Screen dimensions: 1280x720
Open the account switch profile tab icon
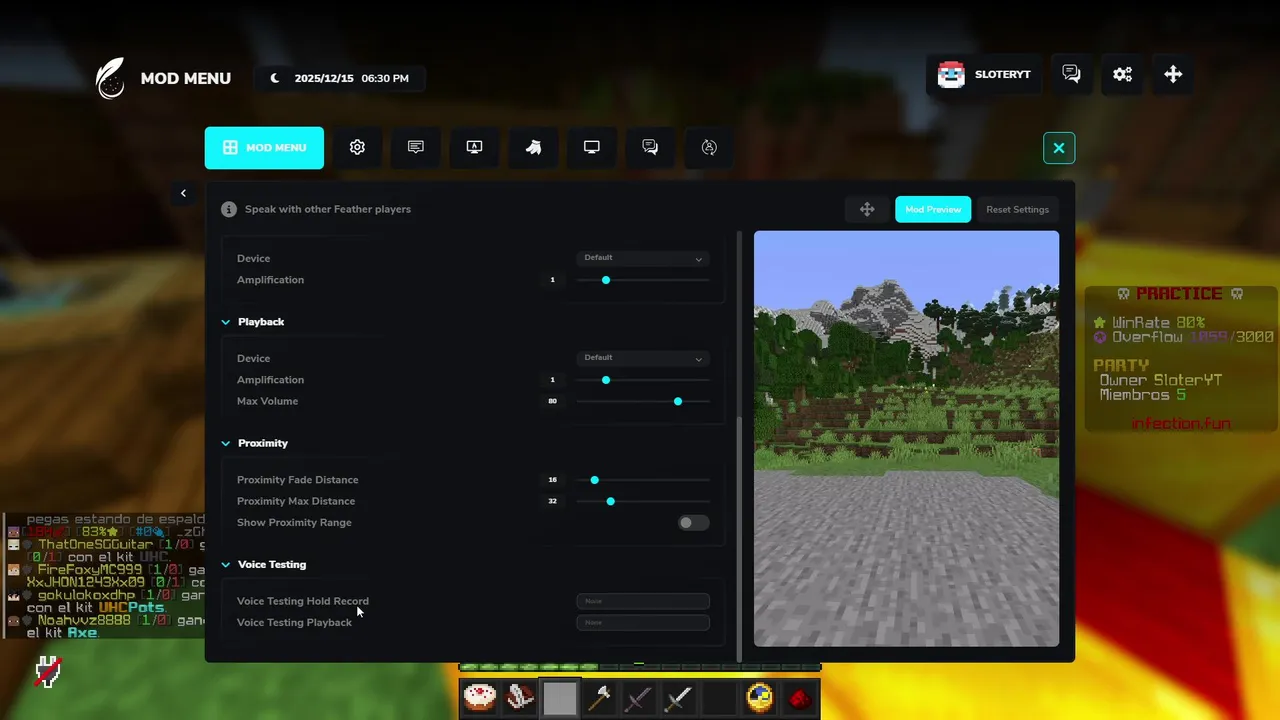pyautogui.click(x=709, y=148)
